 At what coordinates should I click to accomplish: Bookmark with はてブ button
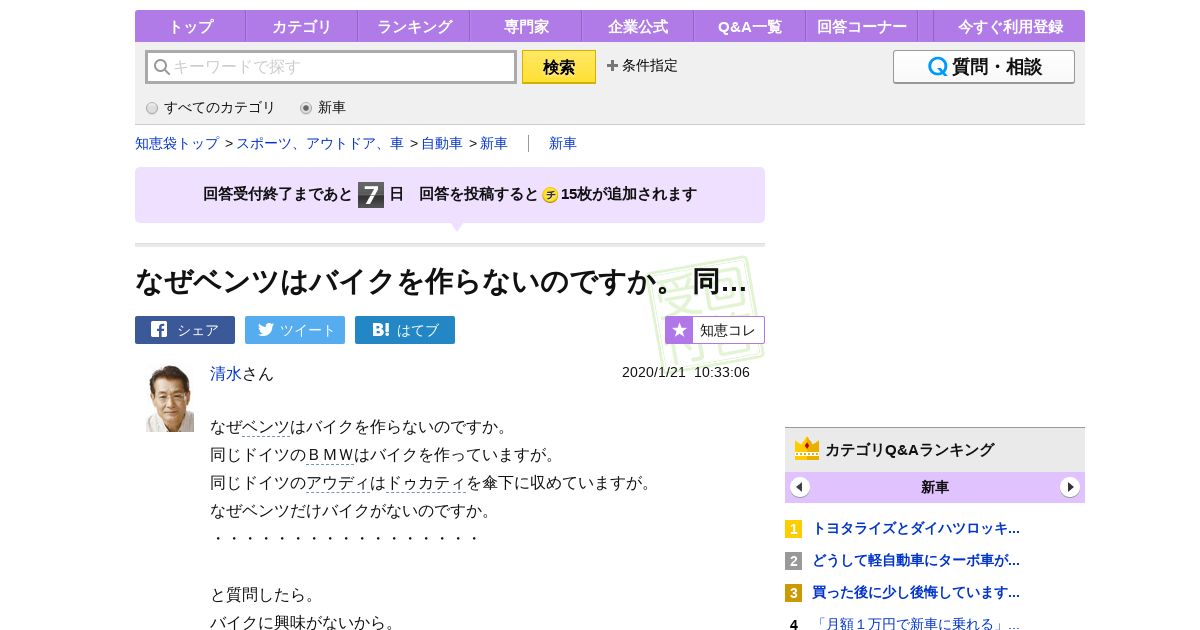pos(405,330)
